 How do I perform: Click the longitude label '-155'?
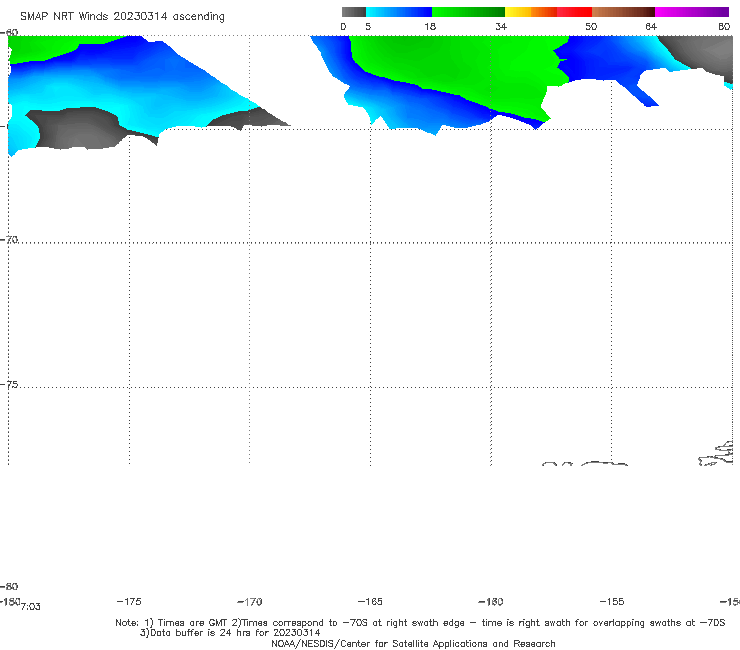(x=612, y=602)
